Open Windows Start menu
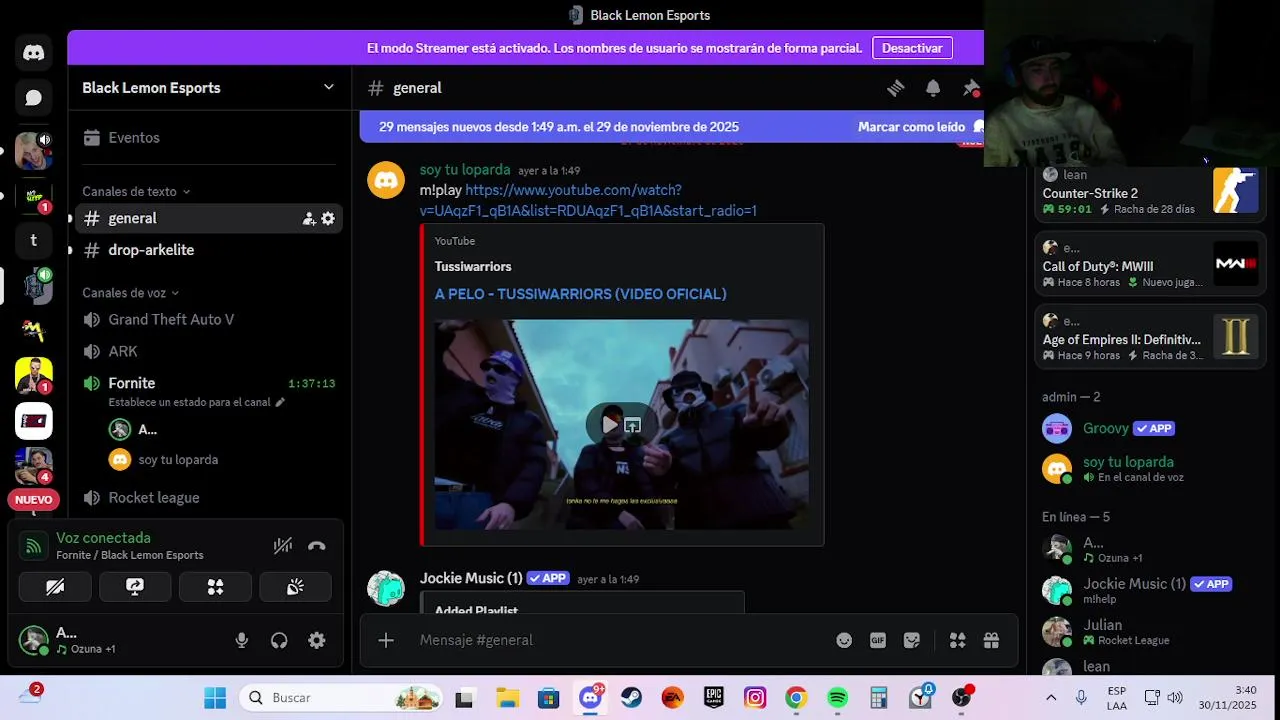Viewport: 1280px width, 720px height. coord(215,698)
